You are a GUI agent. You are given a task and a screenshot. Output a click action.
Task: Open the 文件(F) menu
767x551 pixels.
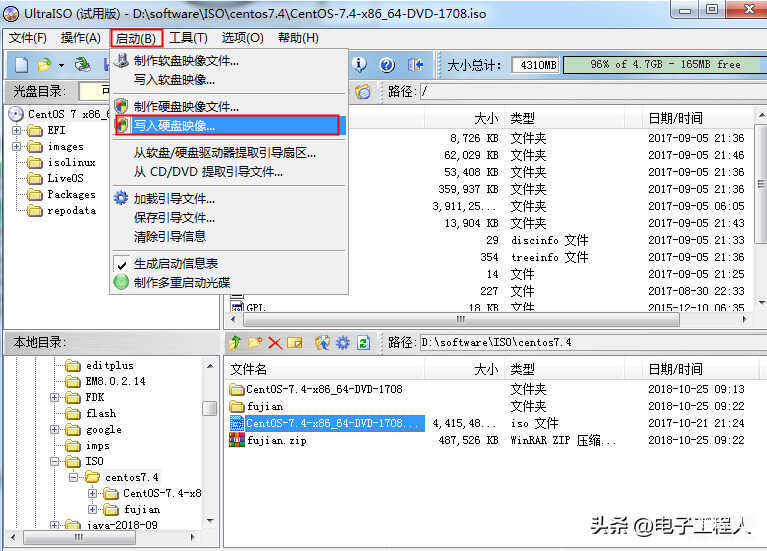point(27,38)
